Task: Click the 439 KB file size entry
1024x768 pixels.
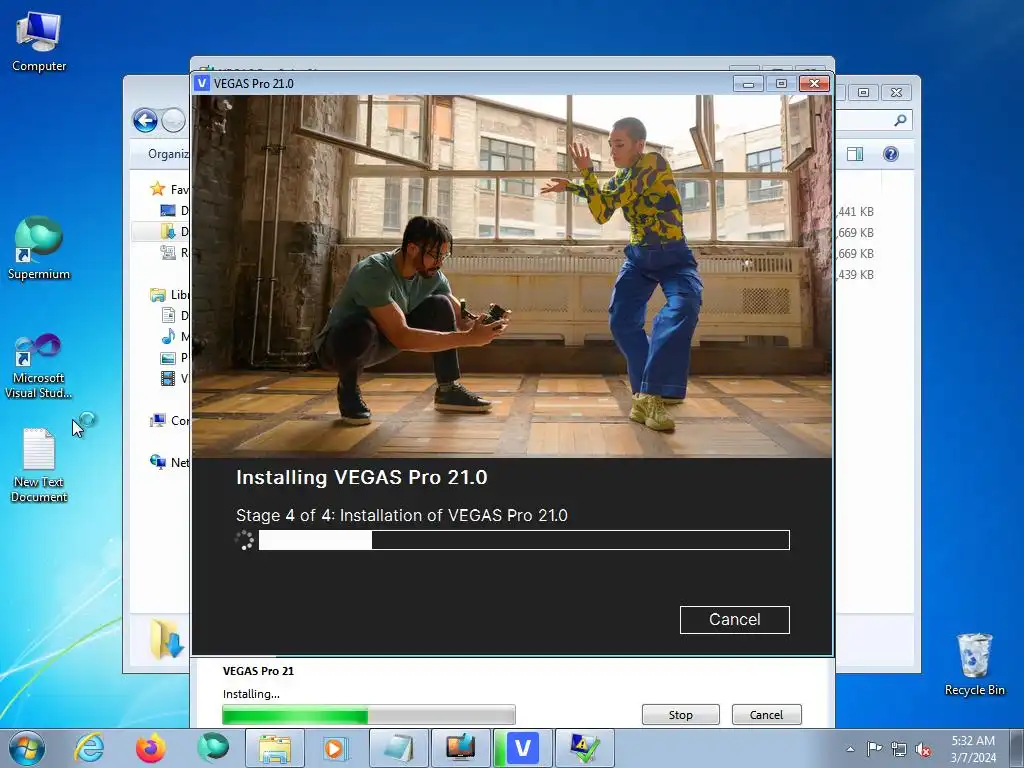Action: coord(855,274)
